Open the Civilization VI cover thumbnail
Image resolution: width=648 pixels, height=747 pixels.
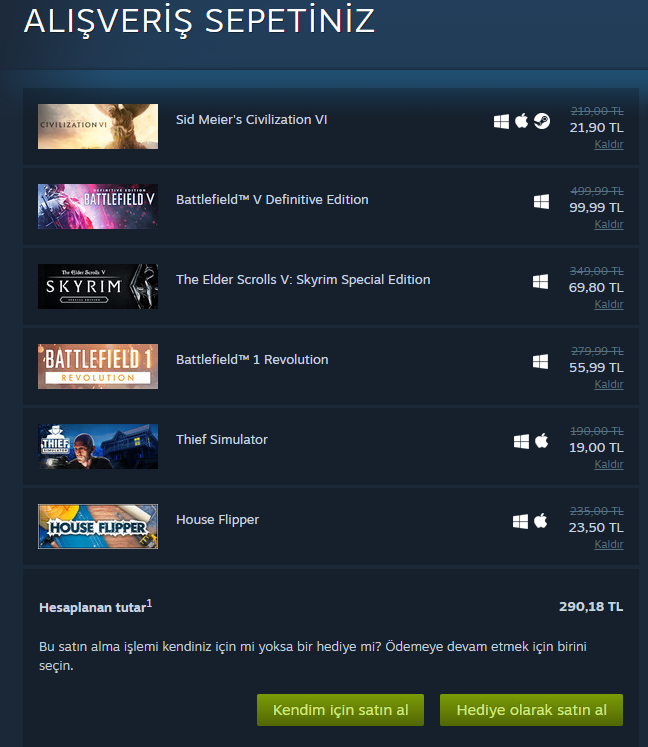(98, 126)
